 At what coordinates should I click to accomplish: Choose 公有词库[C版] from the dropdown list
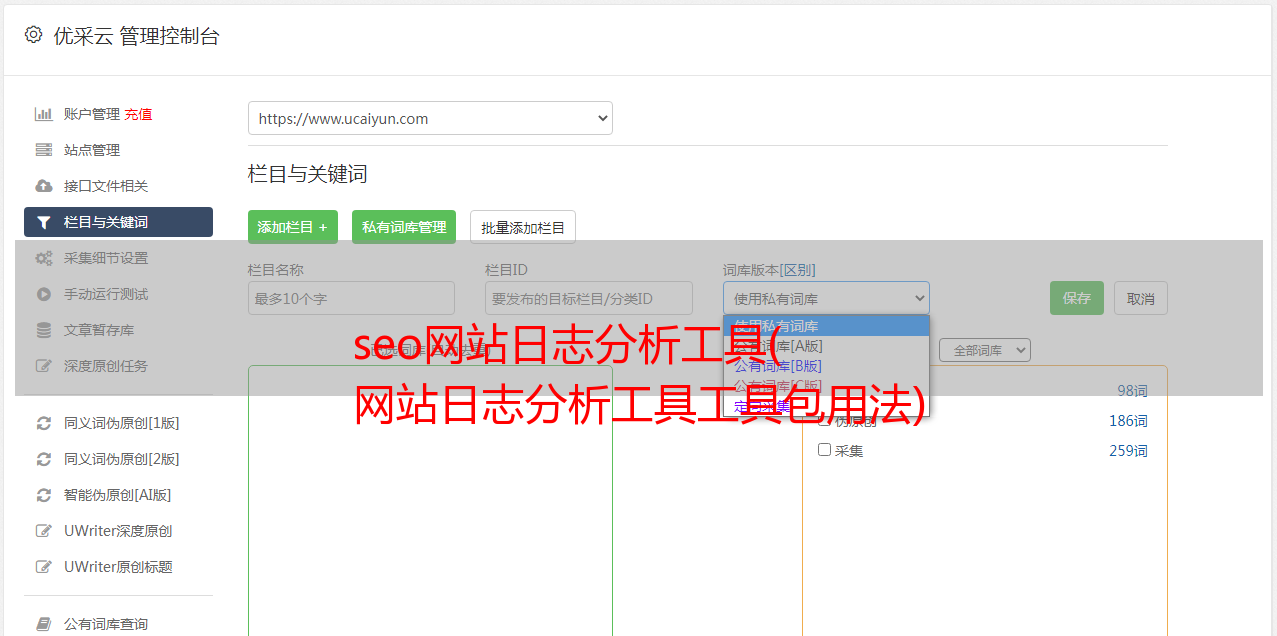827,386
